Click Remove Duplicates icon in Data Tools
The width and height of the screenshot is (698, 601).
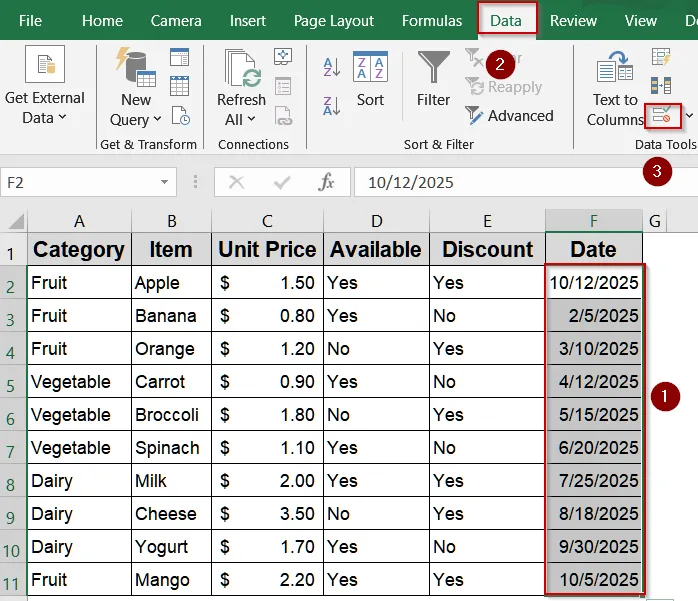(661, 85)
